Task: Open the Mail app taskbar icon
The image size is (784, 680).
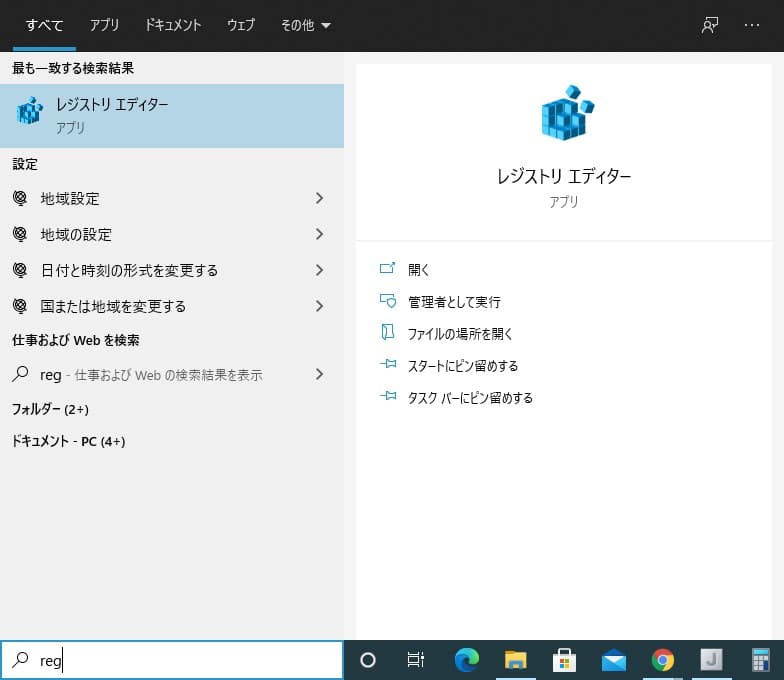Action: tap(614, 660)
